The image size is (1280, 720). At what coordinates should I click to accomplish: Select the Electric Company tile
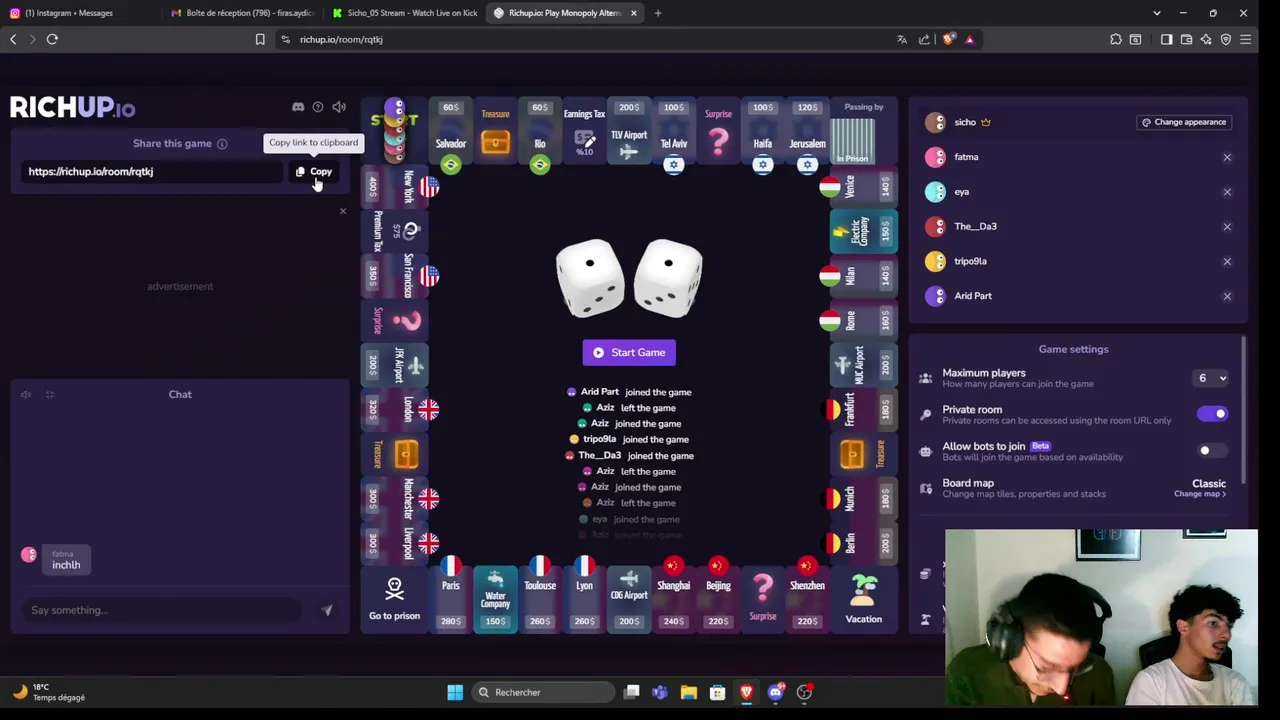point(863,231)
